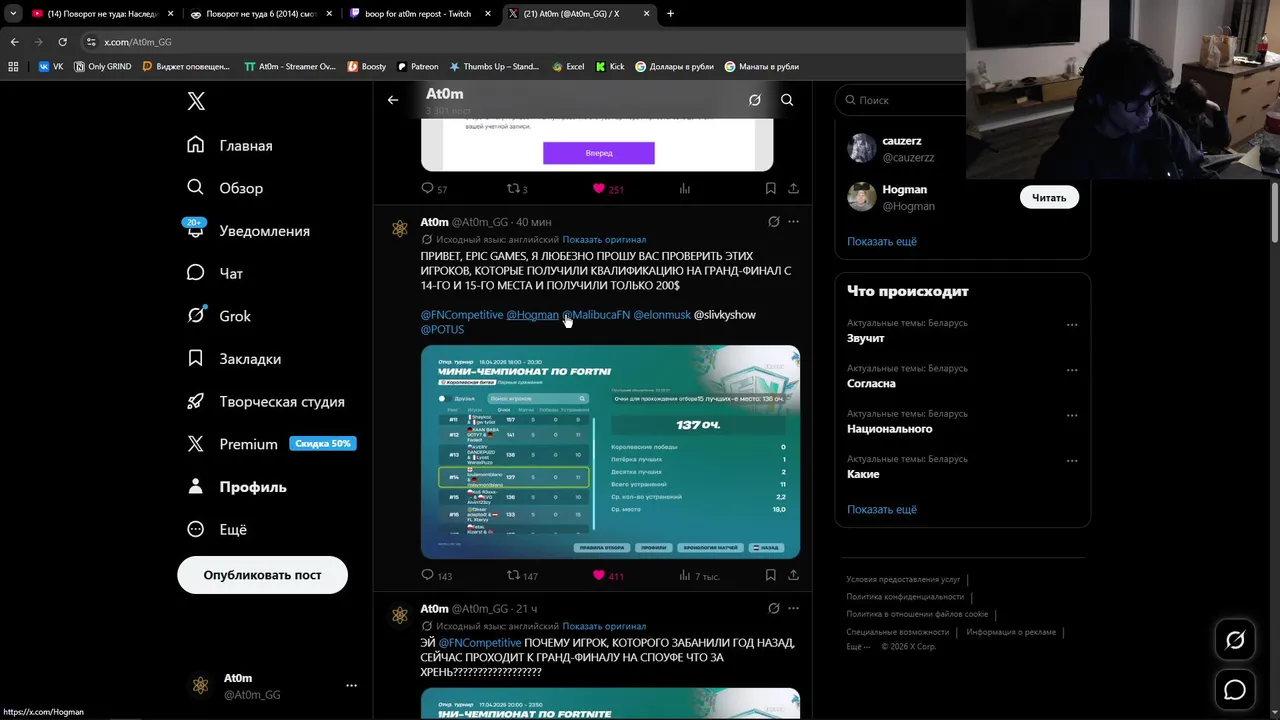
Task: Follow Hogman with Читать button
Action: (x=1049, y=197)
